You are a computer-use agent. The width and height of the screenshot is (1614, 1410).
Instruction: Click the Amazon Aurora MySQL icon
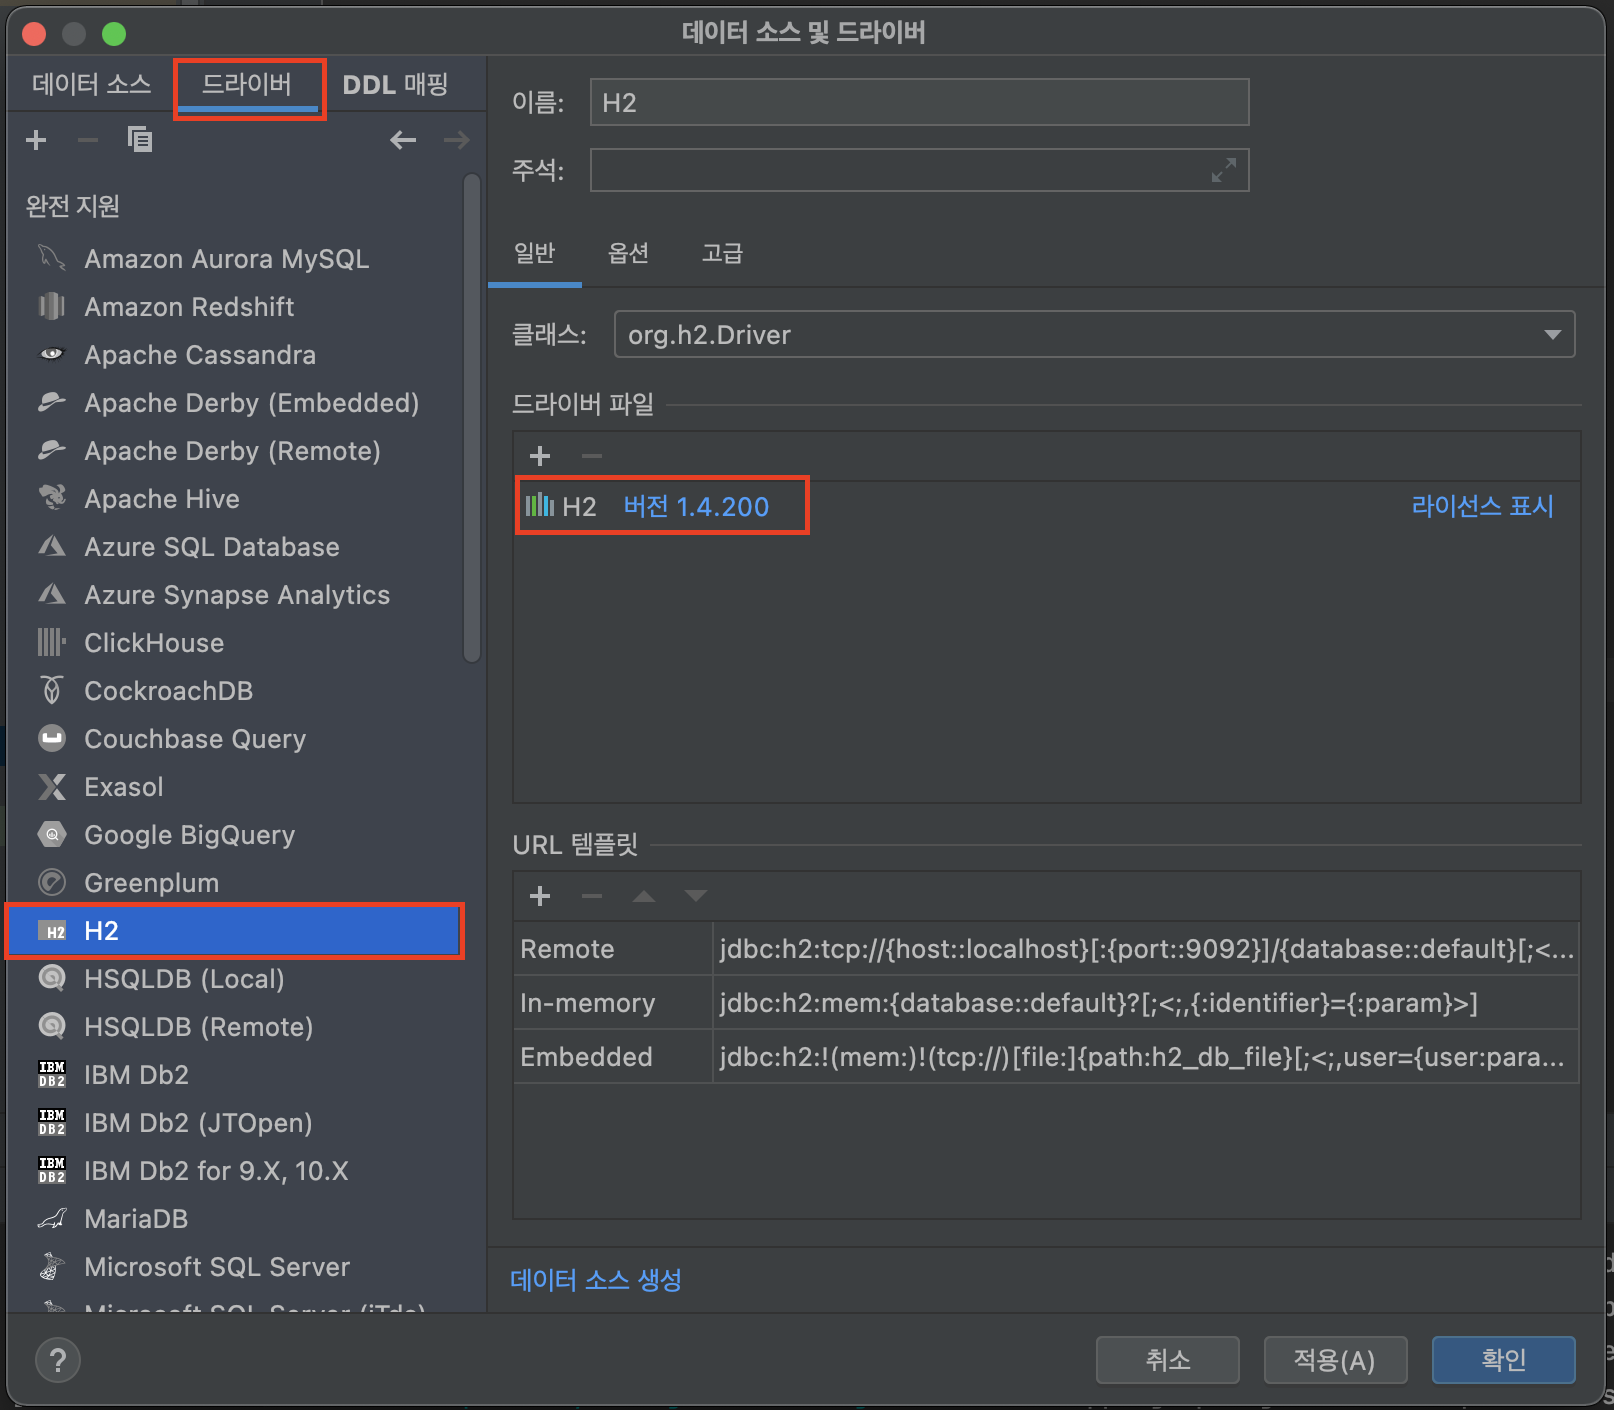pos(52,258)
